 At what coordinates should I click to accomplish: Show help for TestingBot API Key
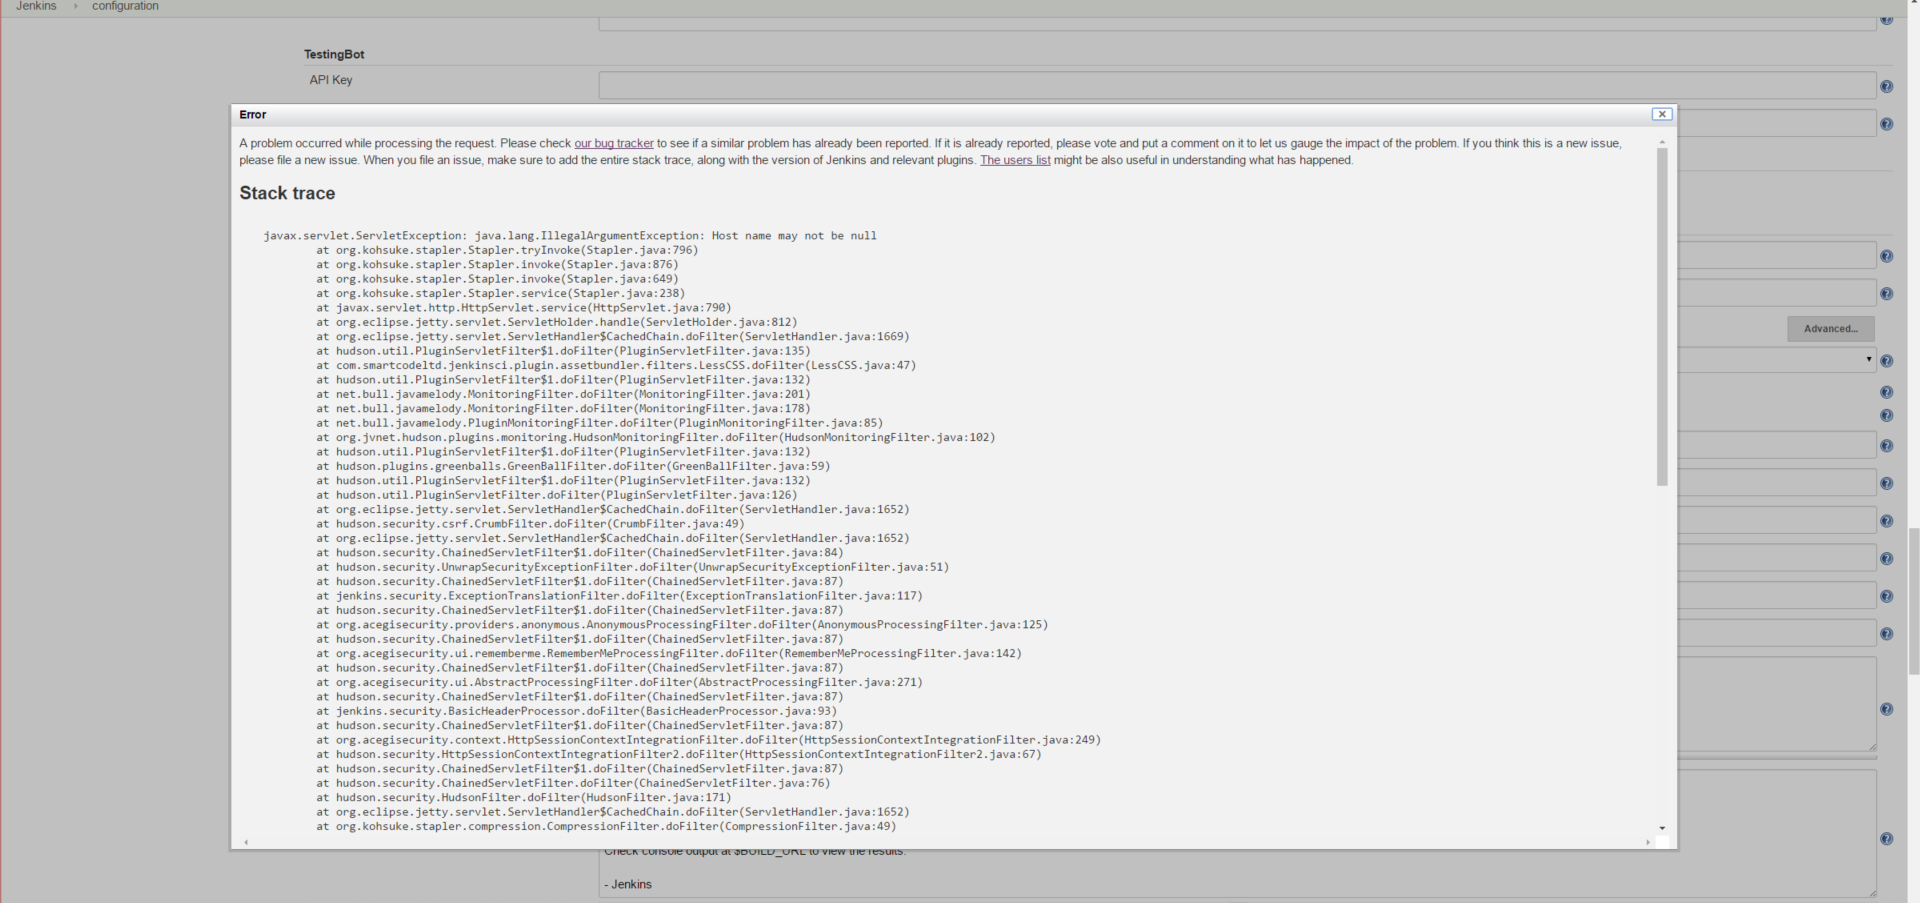coord(1886,86)
